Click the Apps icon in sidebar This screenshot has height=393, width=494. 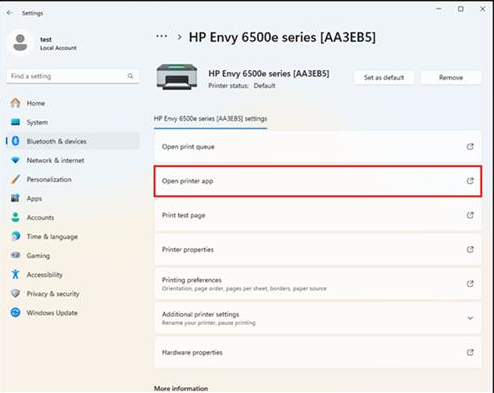(15, 198)
